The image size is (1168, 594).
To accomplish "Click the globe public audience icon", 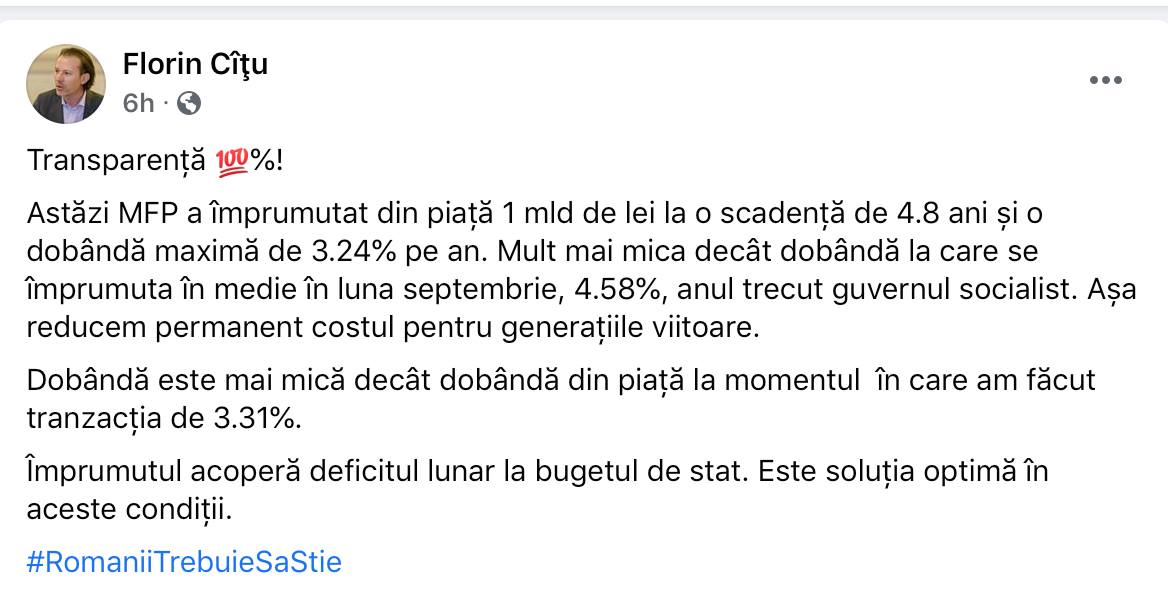I will click(x=188, y=103).
